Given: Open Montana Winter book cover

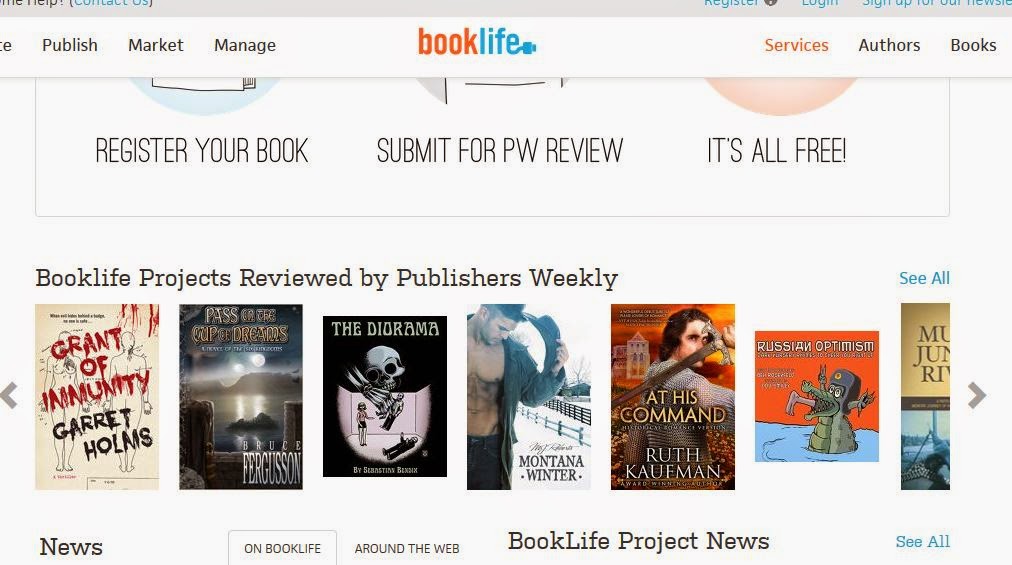Looking at the screenshot, I should pyautogui.click(x=529, y=396).
